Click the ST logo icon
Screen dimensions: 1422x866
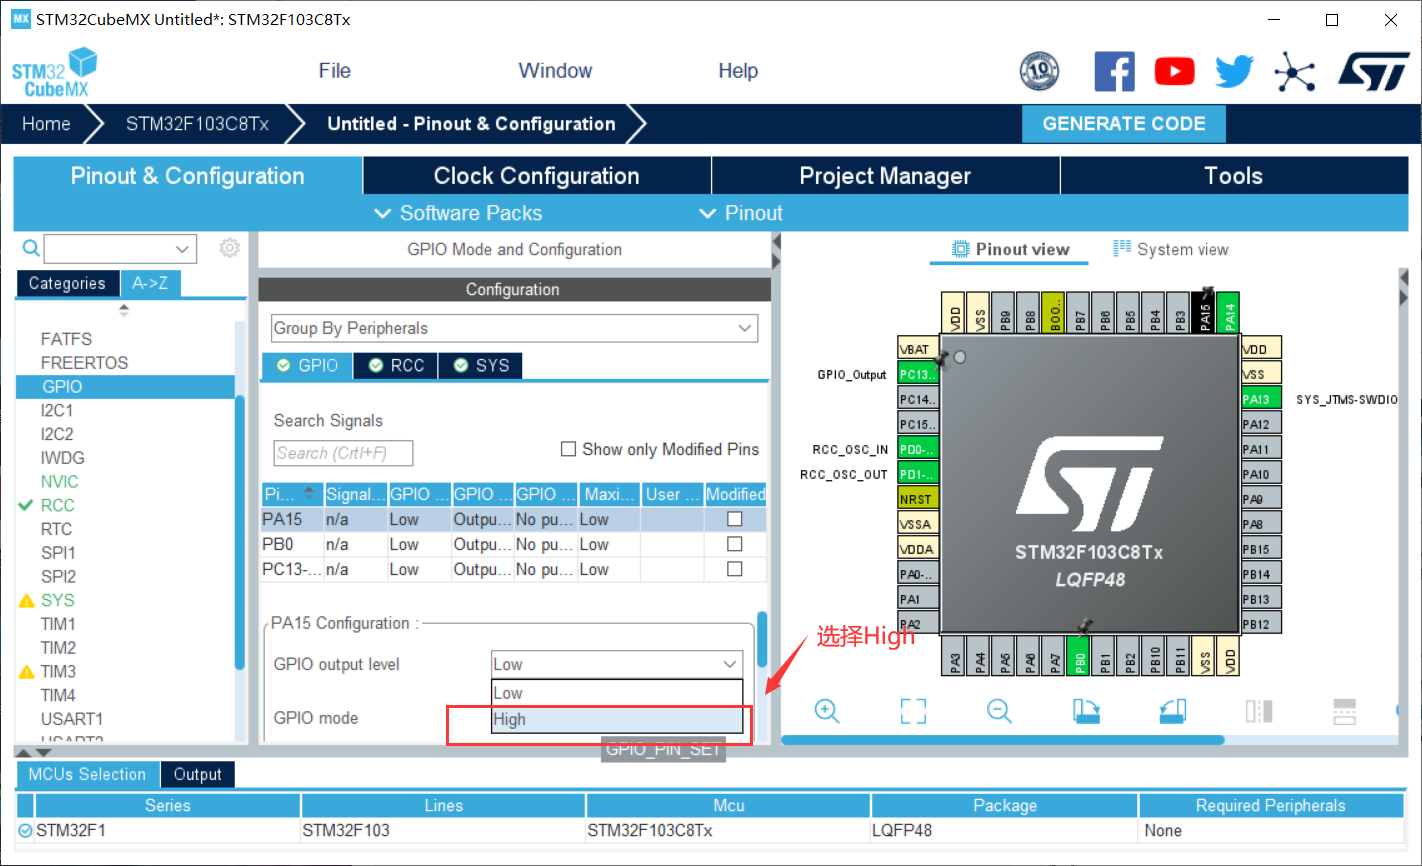(1374, 72)
